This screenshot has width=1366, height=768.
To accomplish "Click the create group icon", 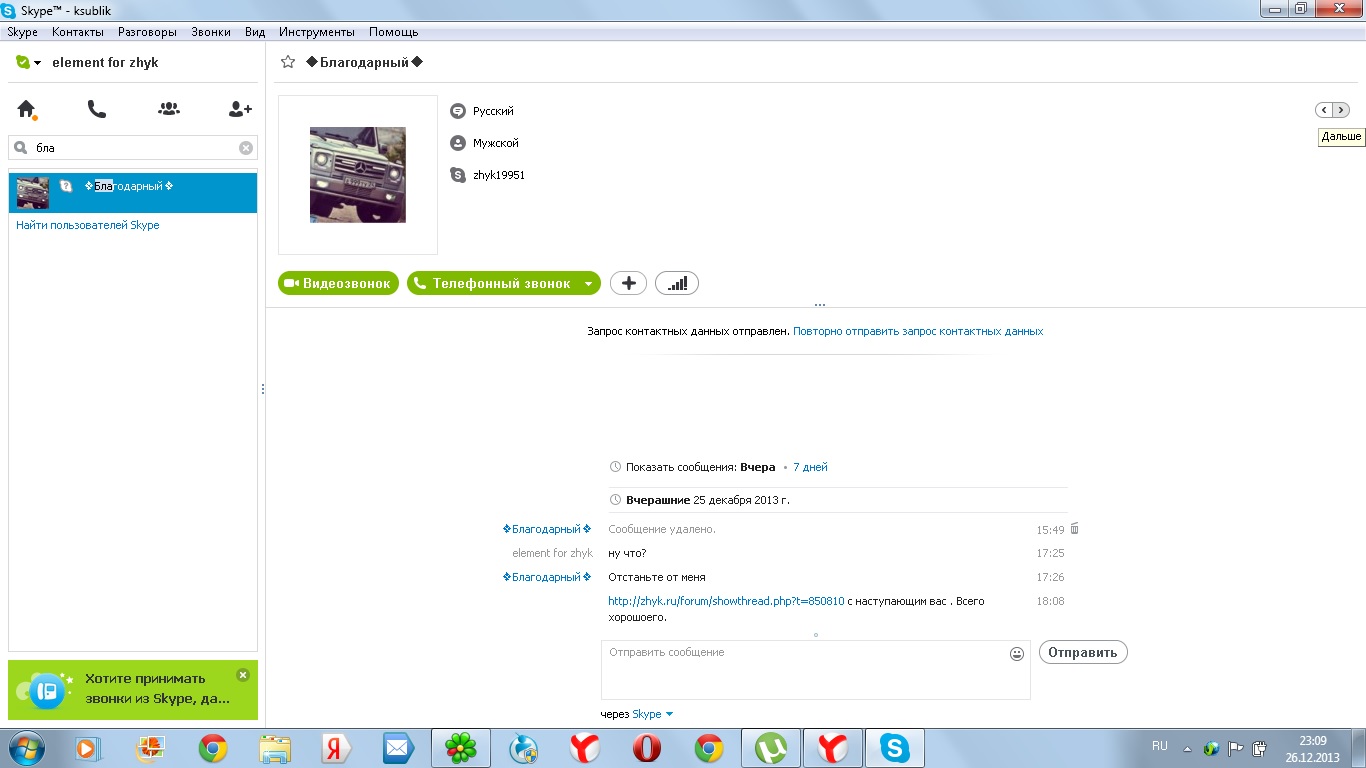I will point(169,109).
